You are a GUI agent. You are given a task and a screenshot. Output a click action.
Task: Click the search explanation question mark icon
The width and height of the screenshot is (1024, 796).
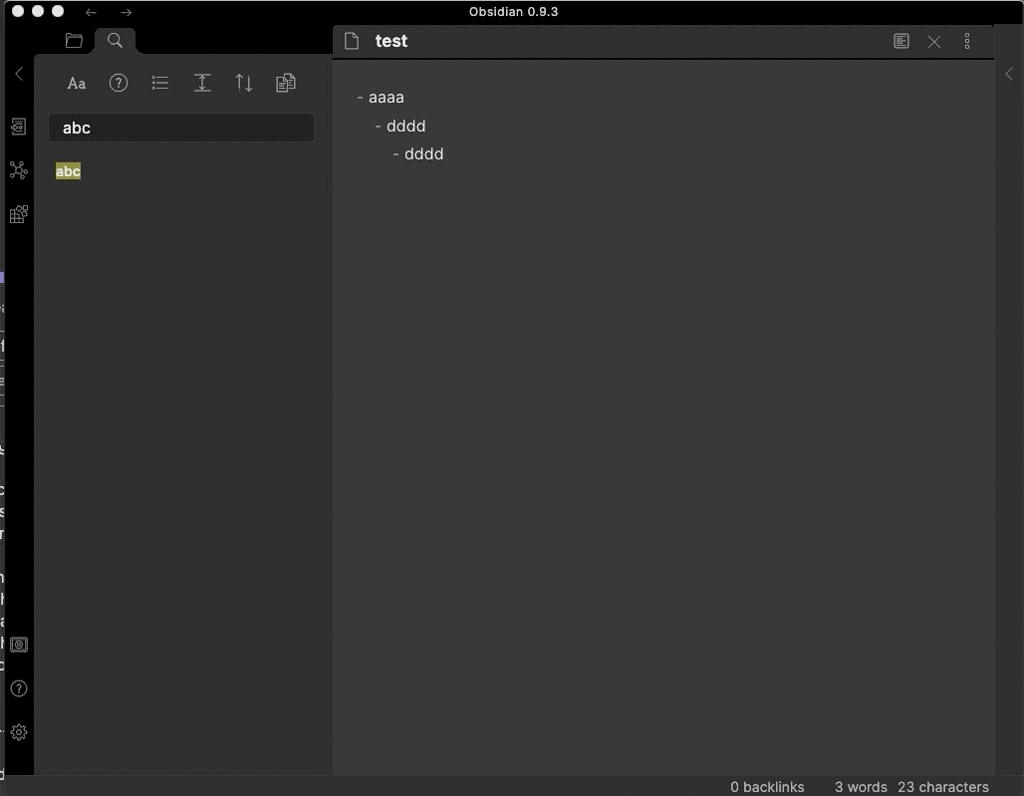click(118, 83)
